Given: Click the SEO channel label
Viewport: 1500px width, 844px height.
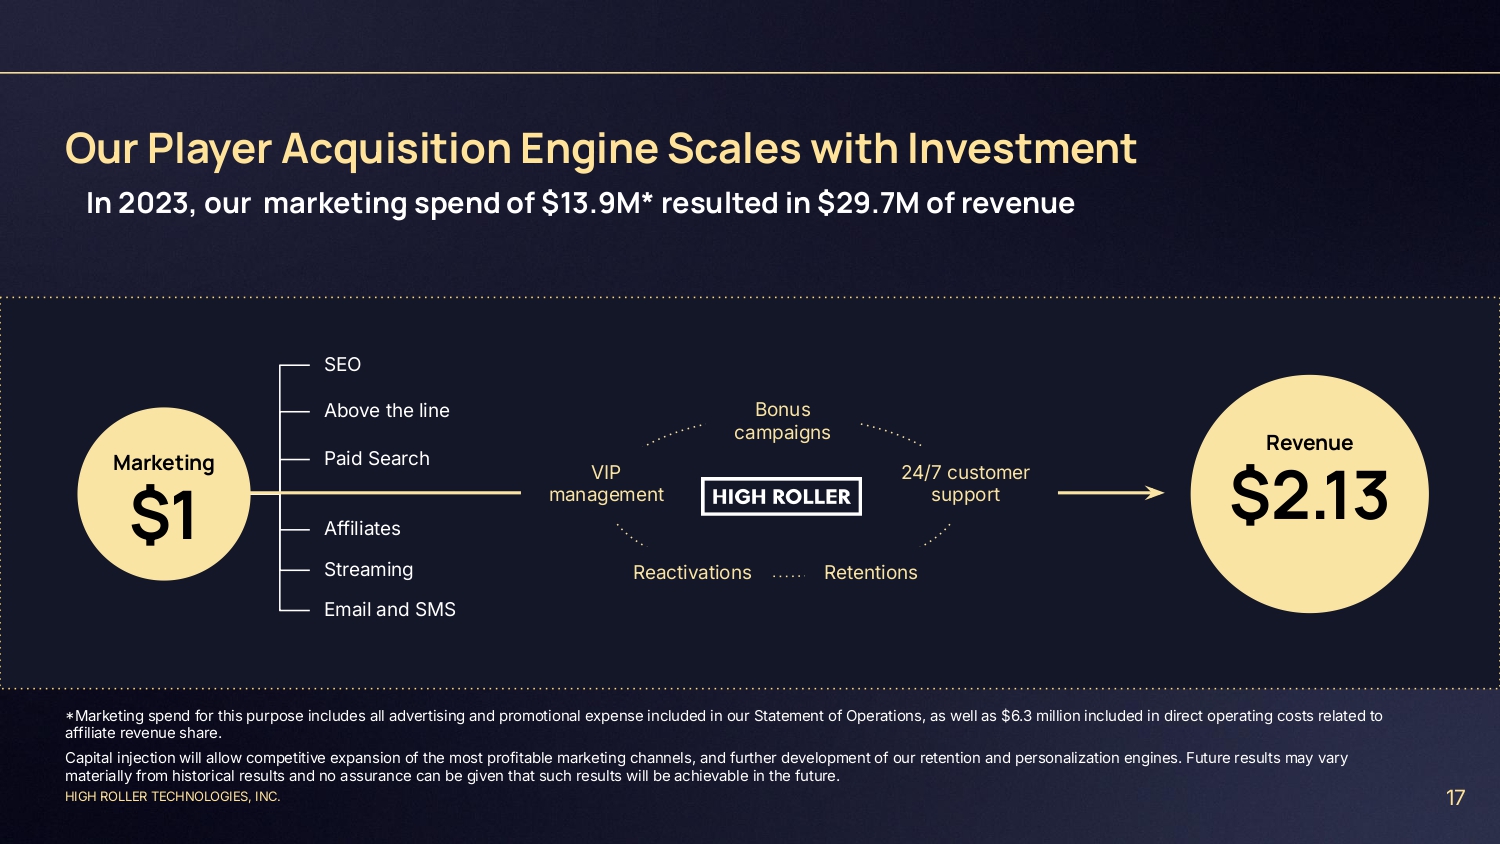Looking at the screenshot, I should tap(342, 365).
